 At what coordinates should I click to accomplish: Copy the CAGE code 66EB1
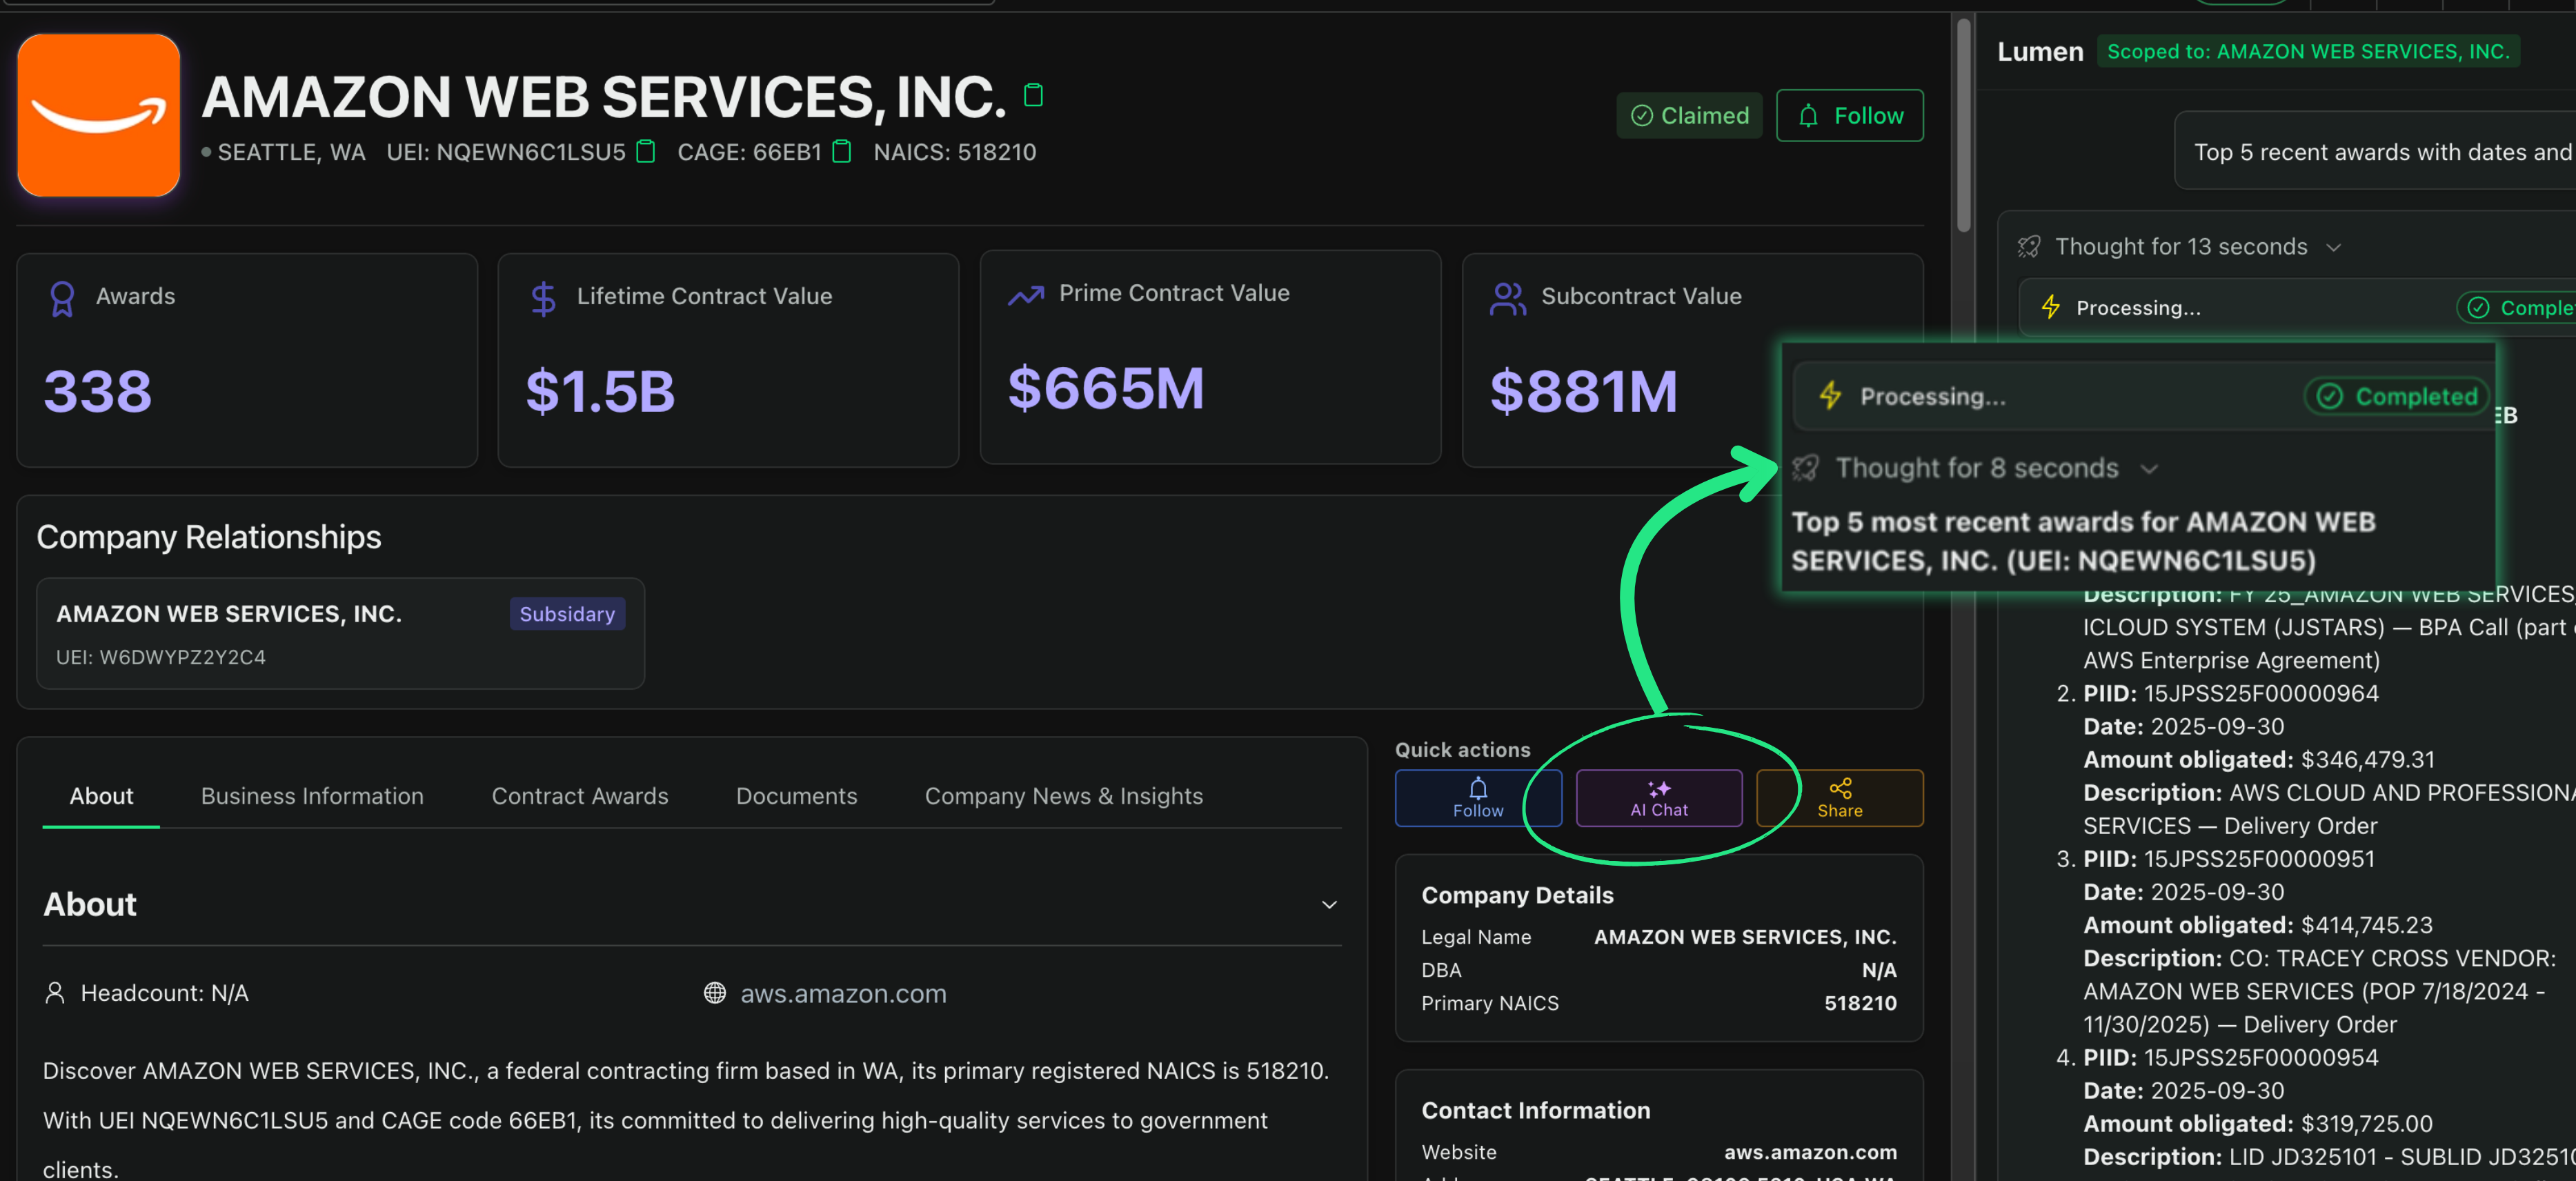pyautogui.click(x=842, y=152)
